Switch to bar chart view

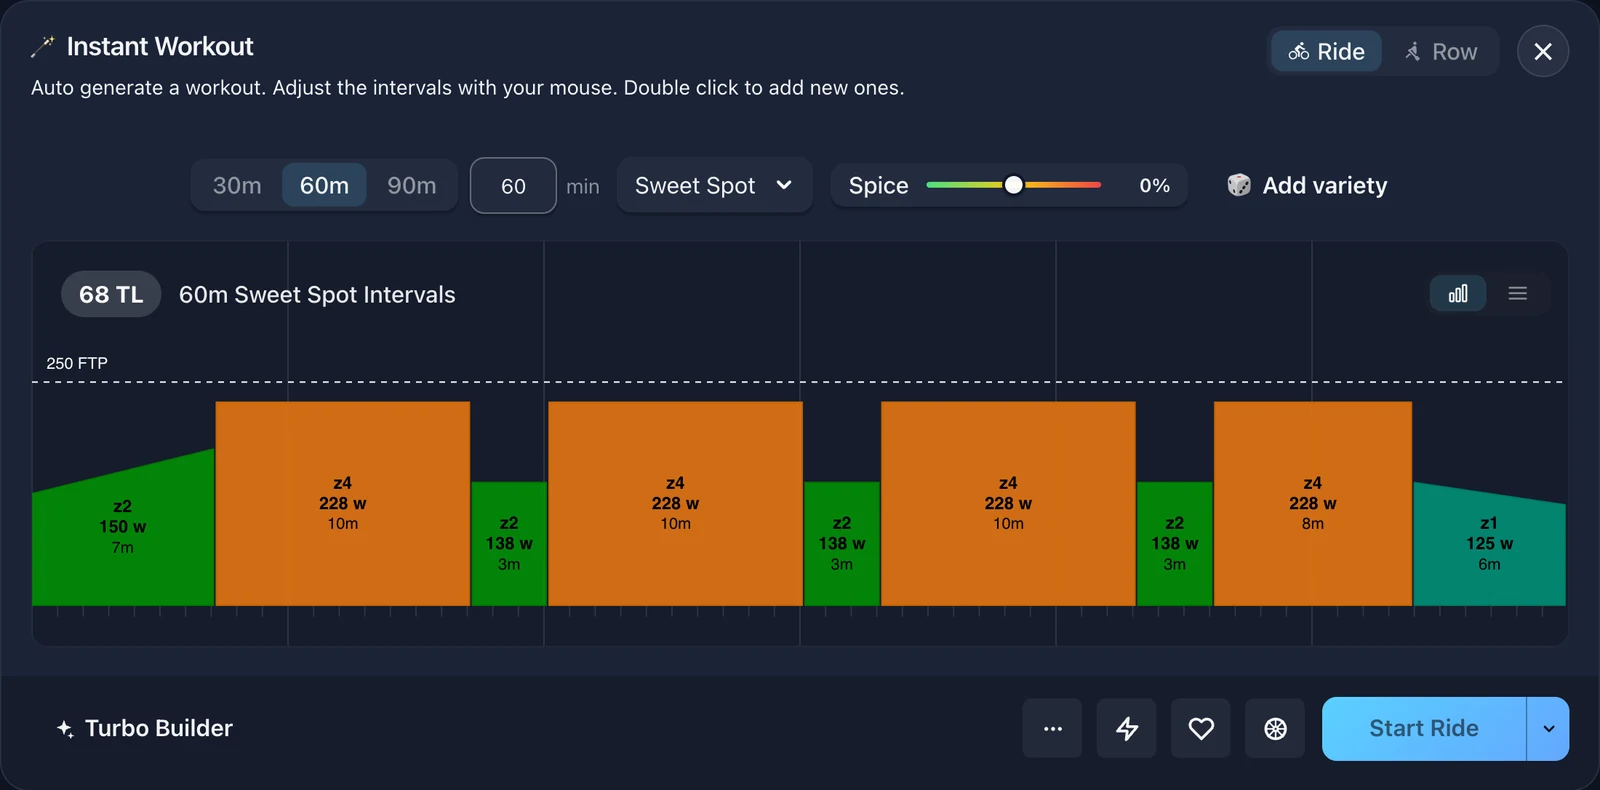pos(1458,293)
